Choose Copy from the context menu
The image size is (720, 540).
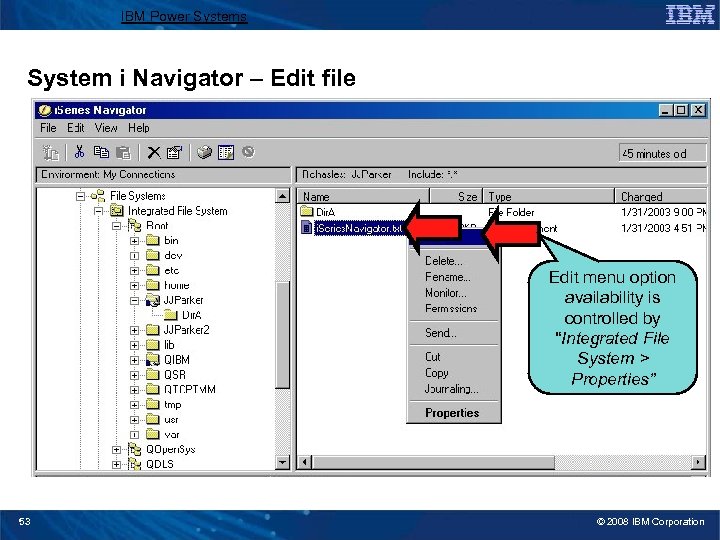(x=436, y=373)
